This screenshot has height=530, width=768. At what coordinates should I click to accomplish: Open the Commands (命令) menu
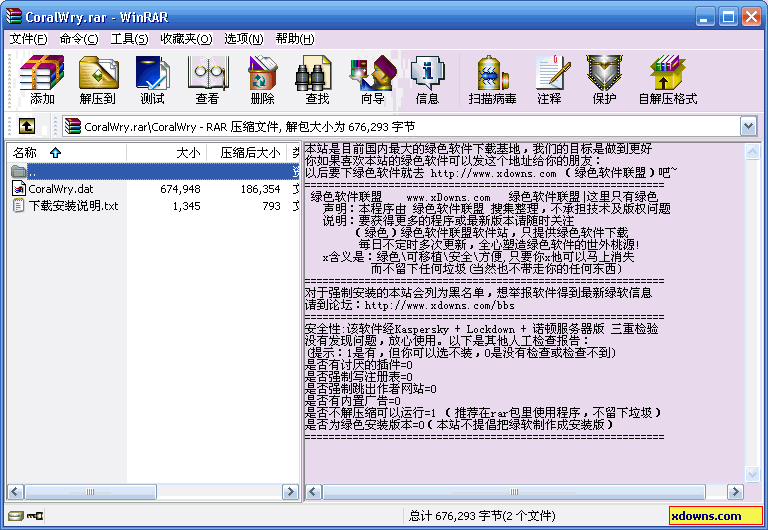click(x=79, y=39)
